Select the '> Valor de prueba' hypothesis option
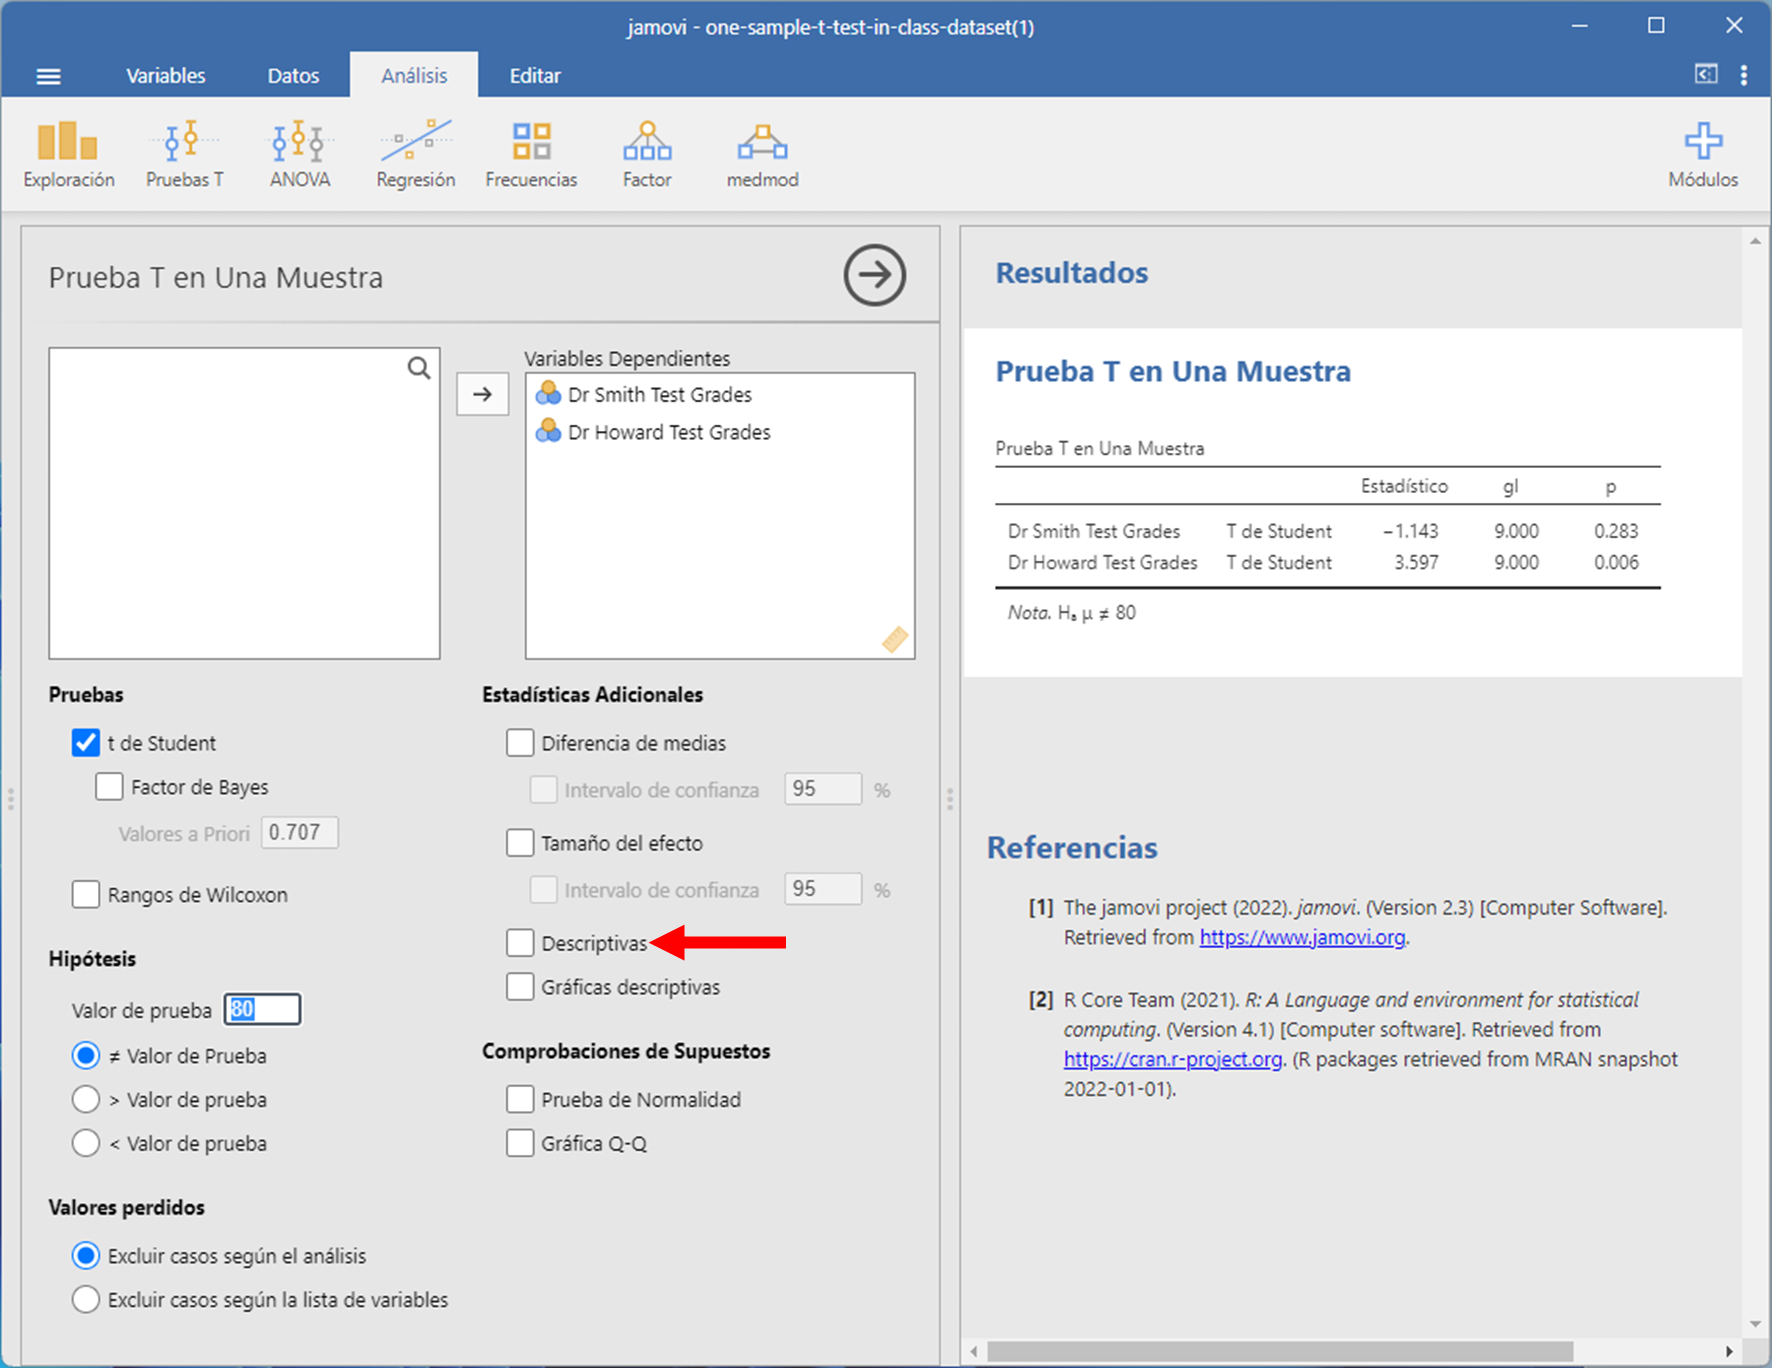The image size is (1772, 1368). click(86, 1100)
